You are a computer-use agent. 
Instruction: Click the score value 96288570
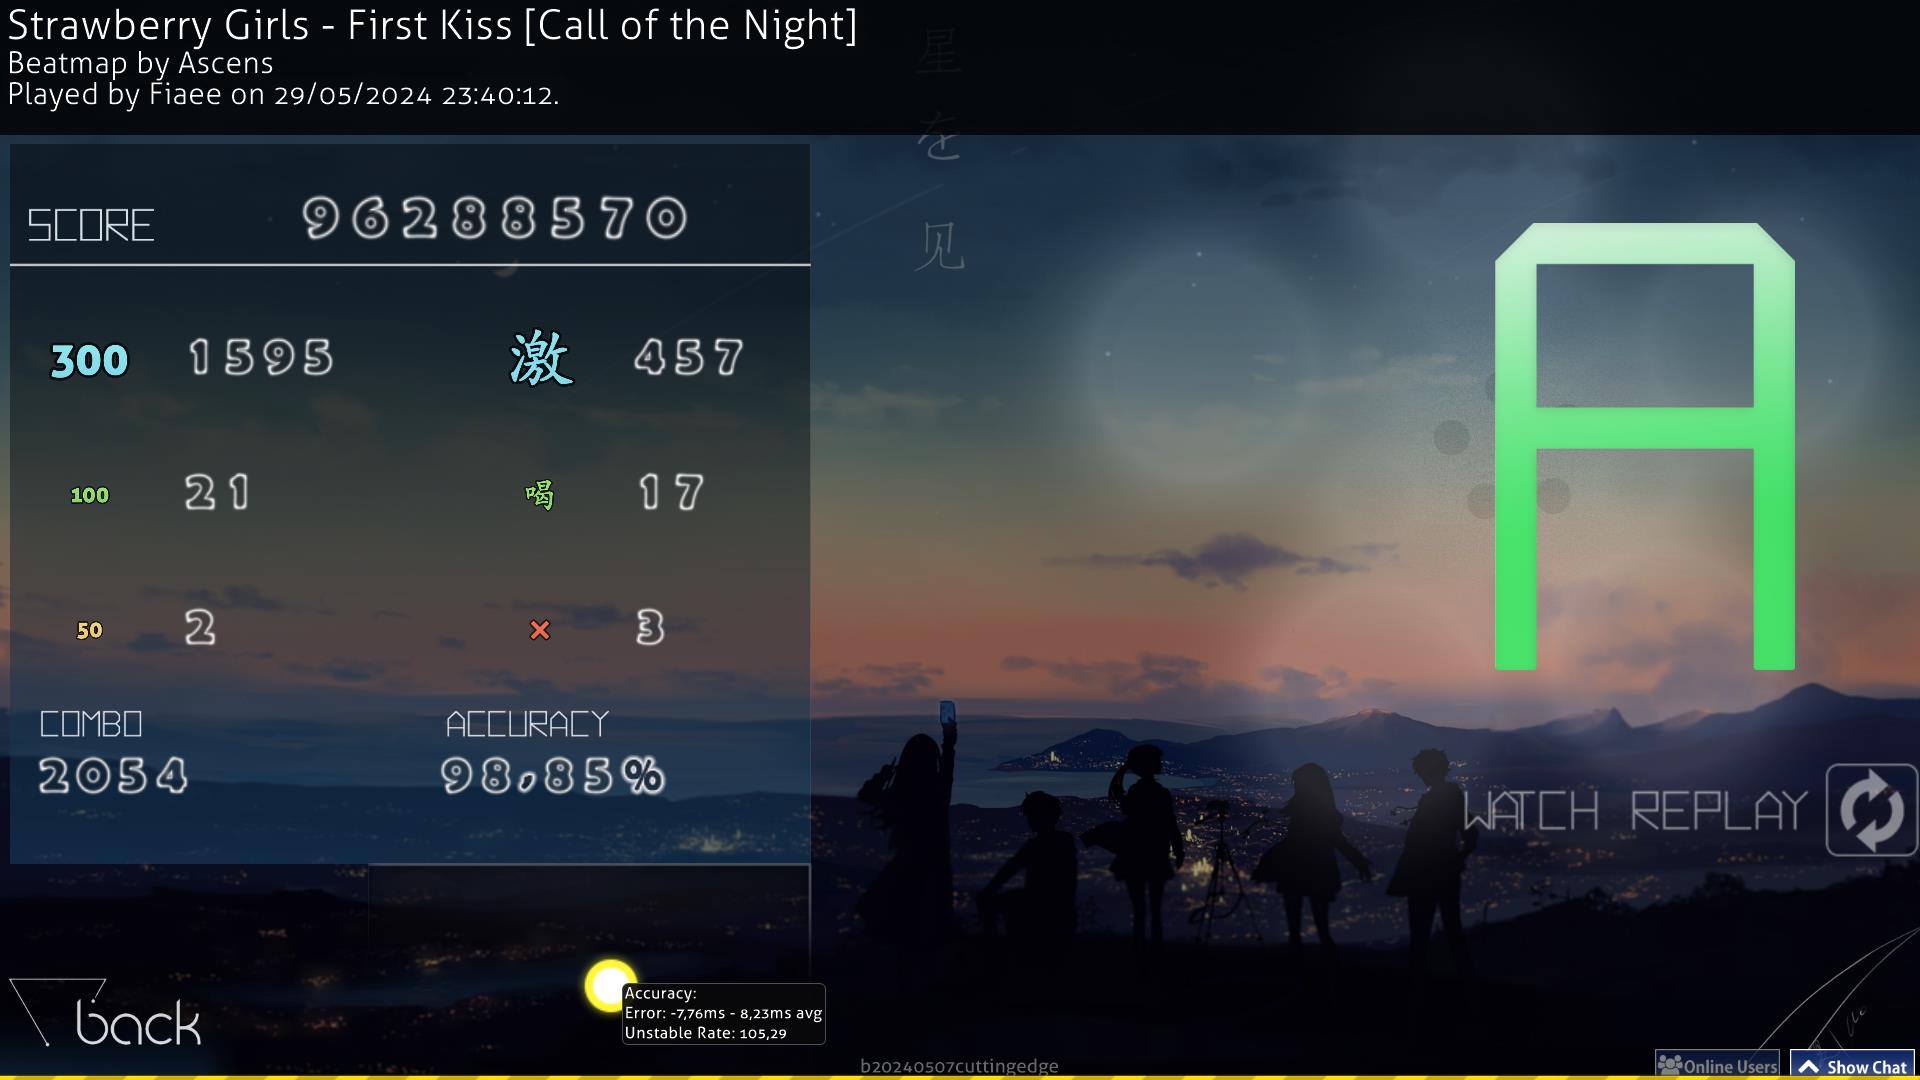pyautogui.click(x=495, y=218)
